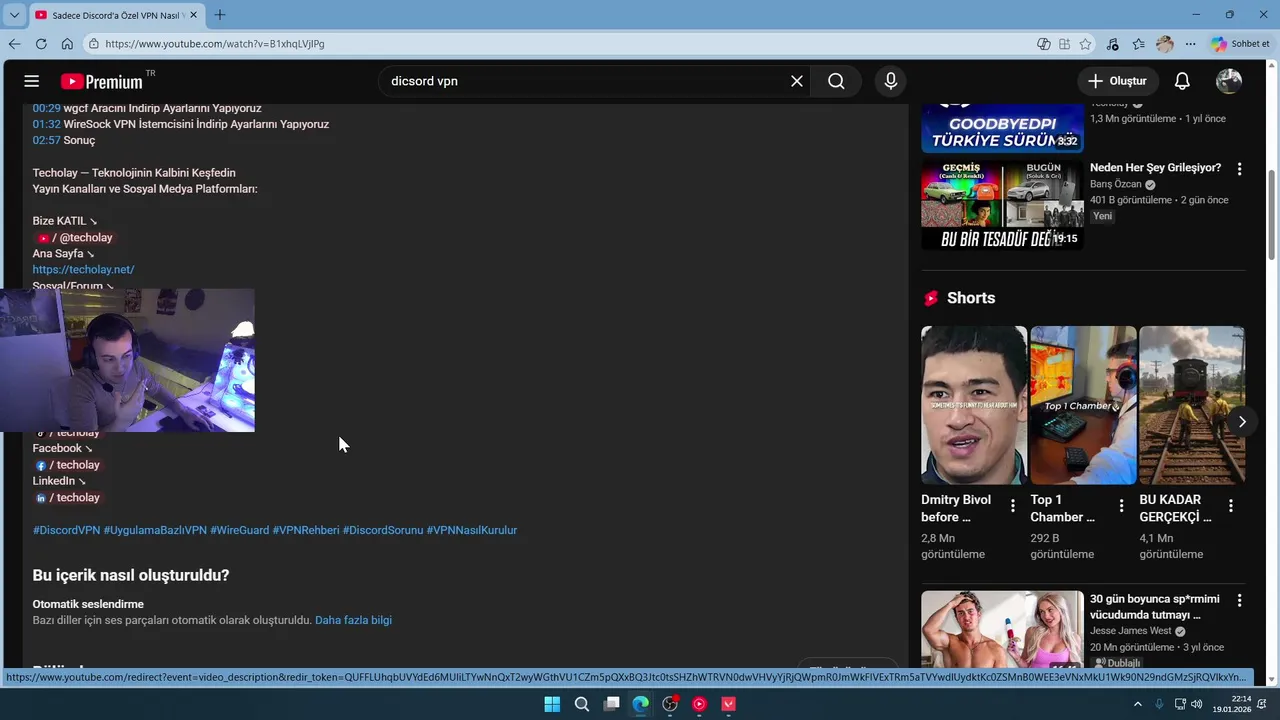The width and height of the screenshot is (1280, 720).
Task: Open the YouTube account avatar menu
Action: click(1229, 81)
